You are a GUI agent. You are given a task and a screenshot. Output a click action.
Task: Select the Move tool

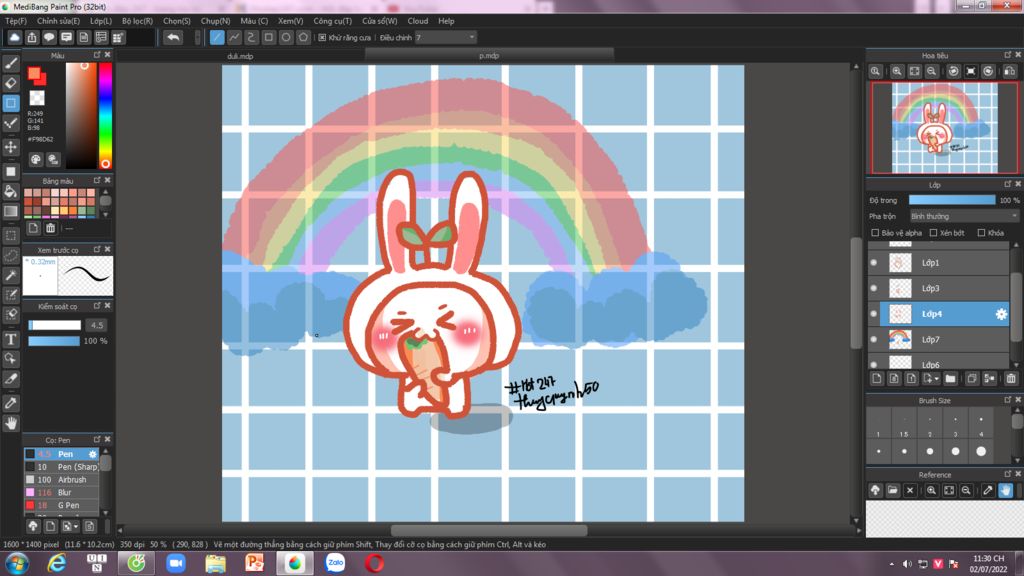(x=10, y=147)
